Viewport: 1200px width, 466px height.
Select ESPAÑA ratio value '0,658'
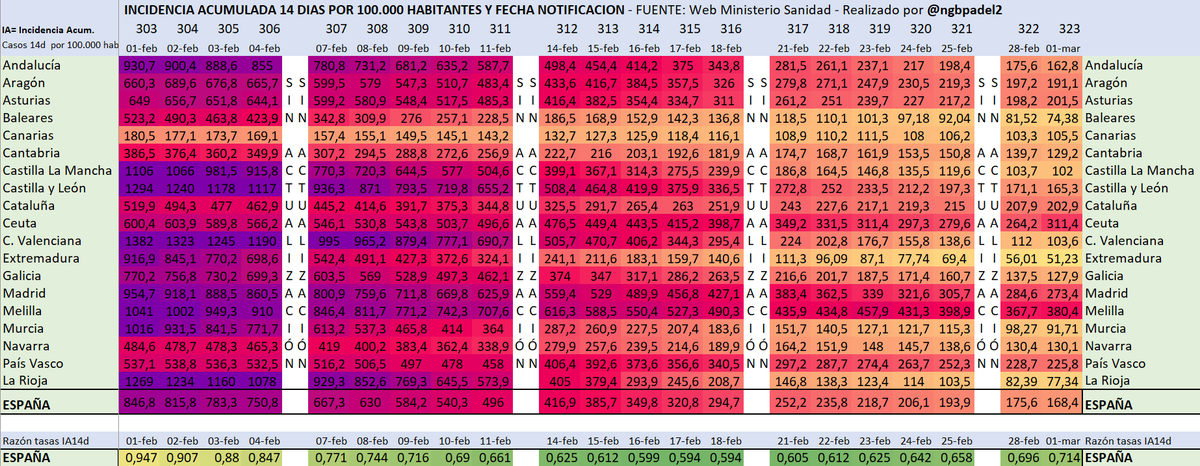tap(956, 457)
